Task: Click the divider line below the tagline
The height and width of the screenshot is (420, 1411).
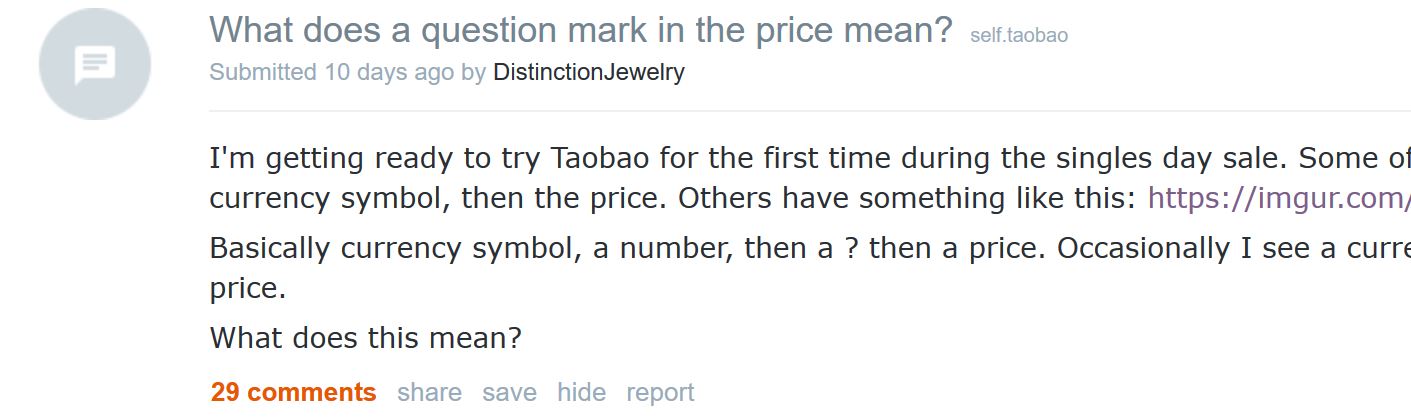Action: point(800,111)
